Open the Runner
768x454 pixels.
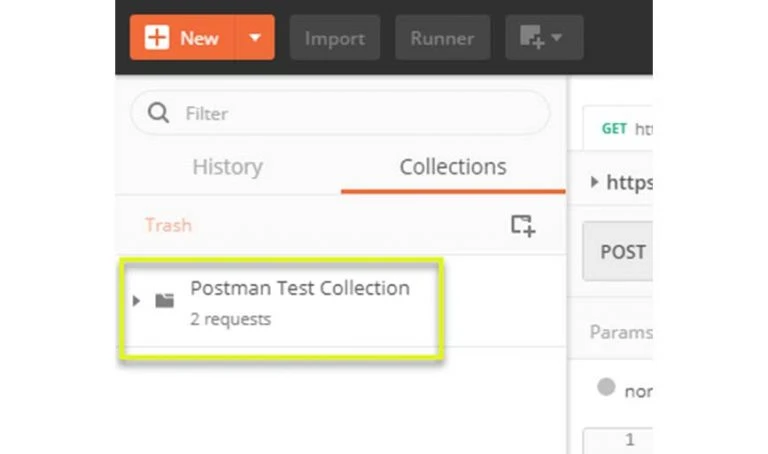point(442,38)
